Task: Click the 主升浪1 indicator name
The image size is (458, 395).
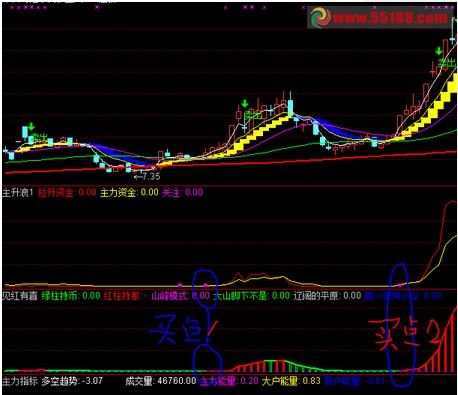Action: 18,193
